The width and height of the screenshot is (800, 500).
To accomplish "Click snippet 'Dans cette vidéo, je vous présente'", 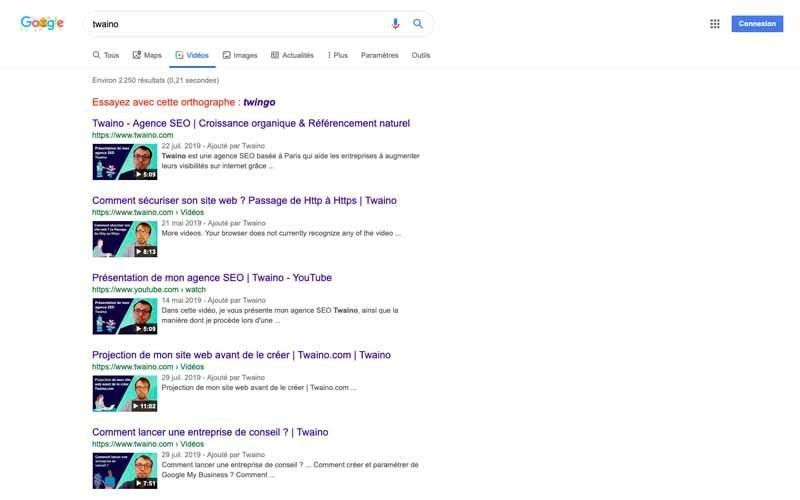I will tap(280, 315).
